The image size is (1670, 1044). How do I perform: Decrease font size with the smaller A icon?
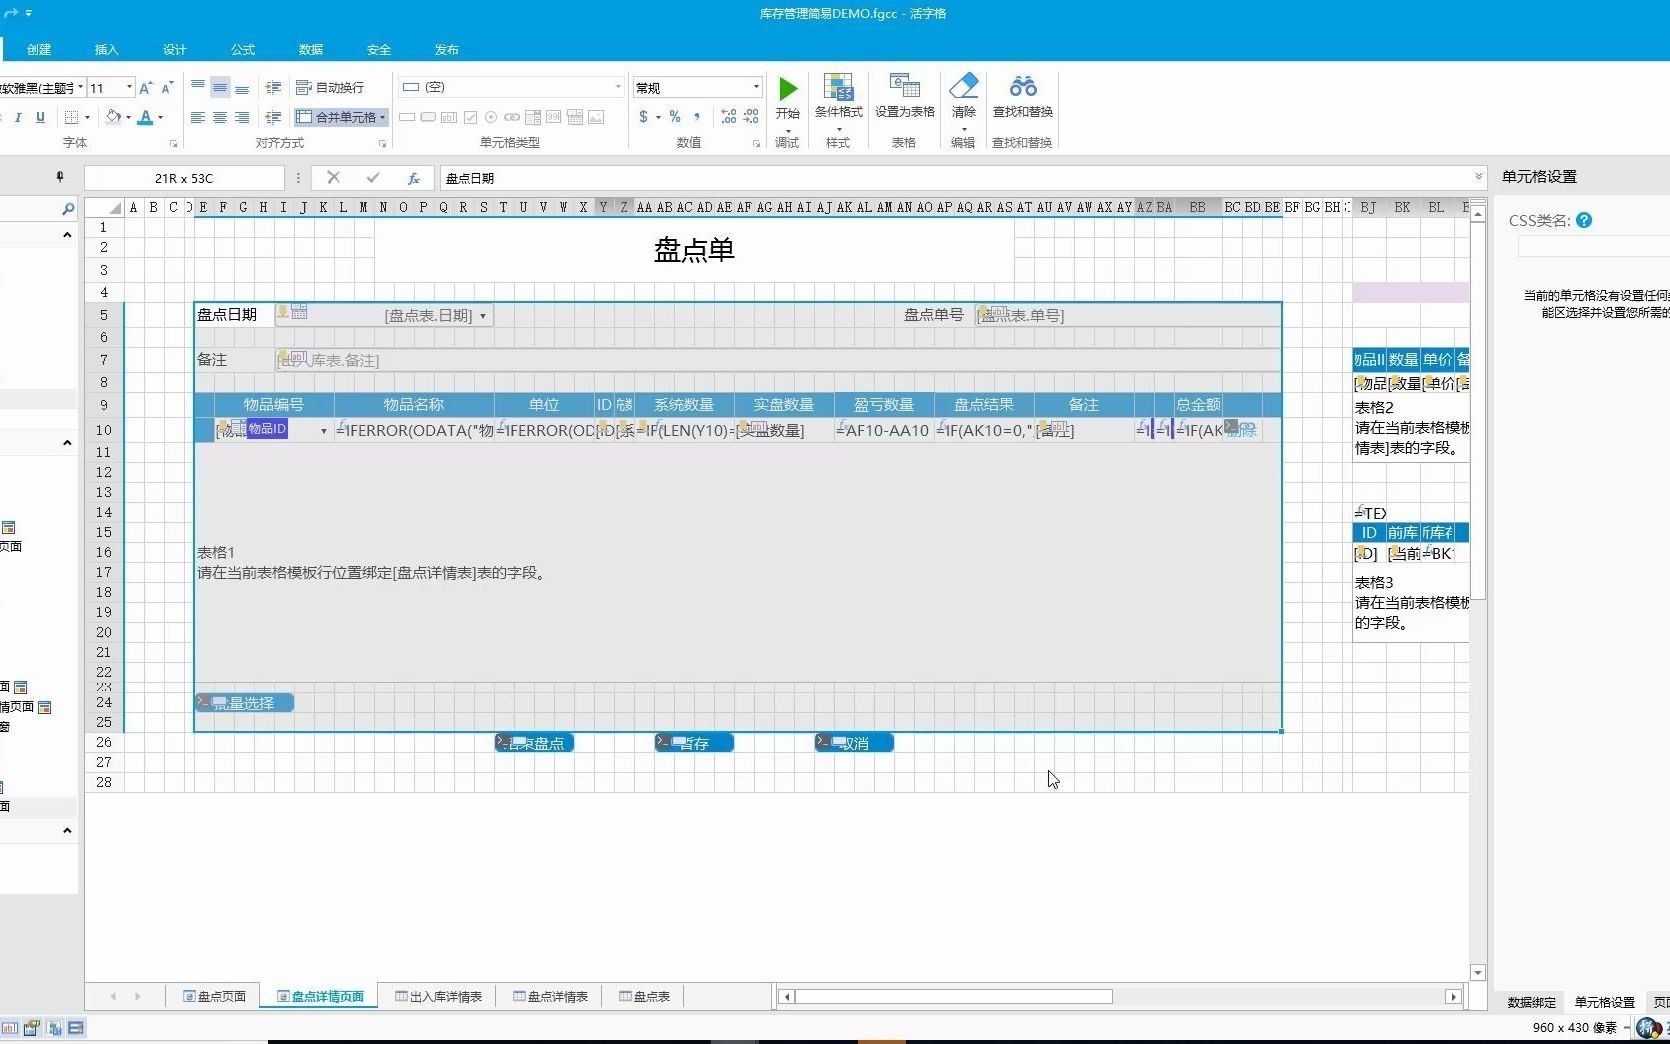167,88
